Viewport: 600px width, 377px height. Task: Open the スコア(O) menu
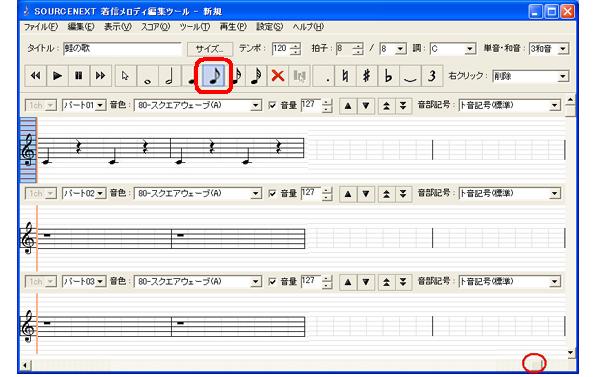pyautogui.click(x=155, y=27)
